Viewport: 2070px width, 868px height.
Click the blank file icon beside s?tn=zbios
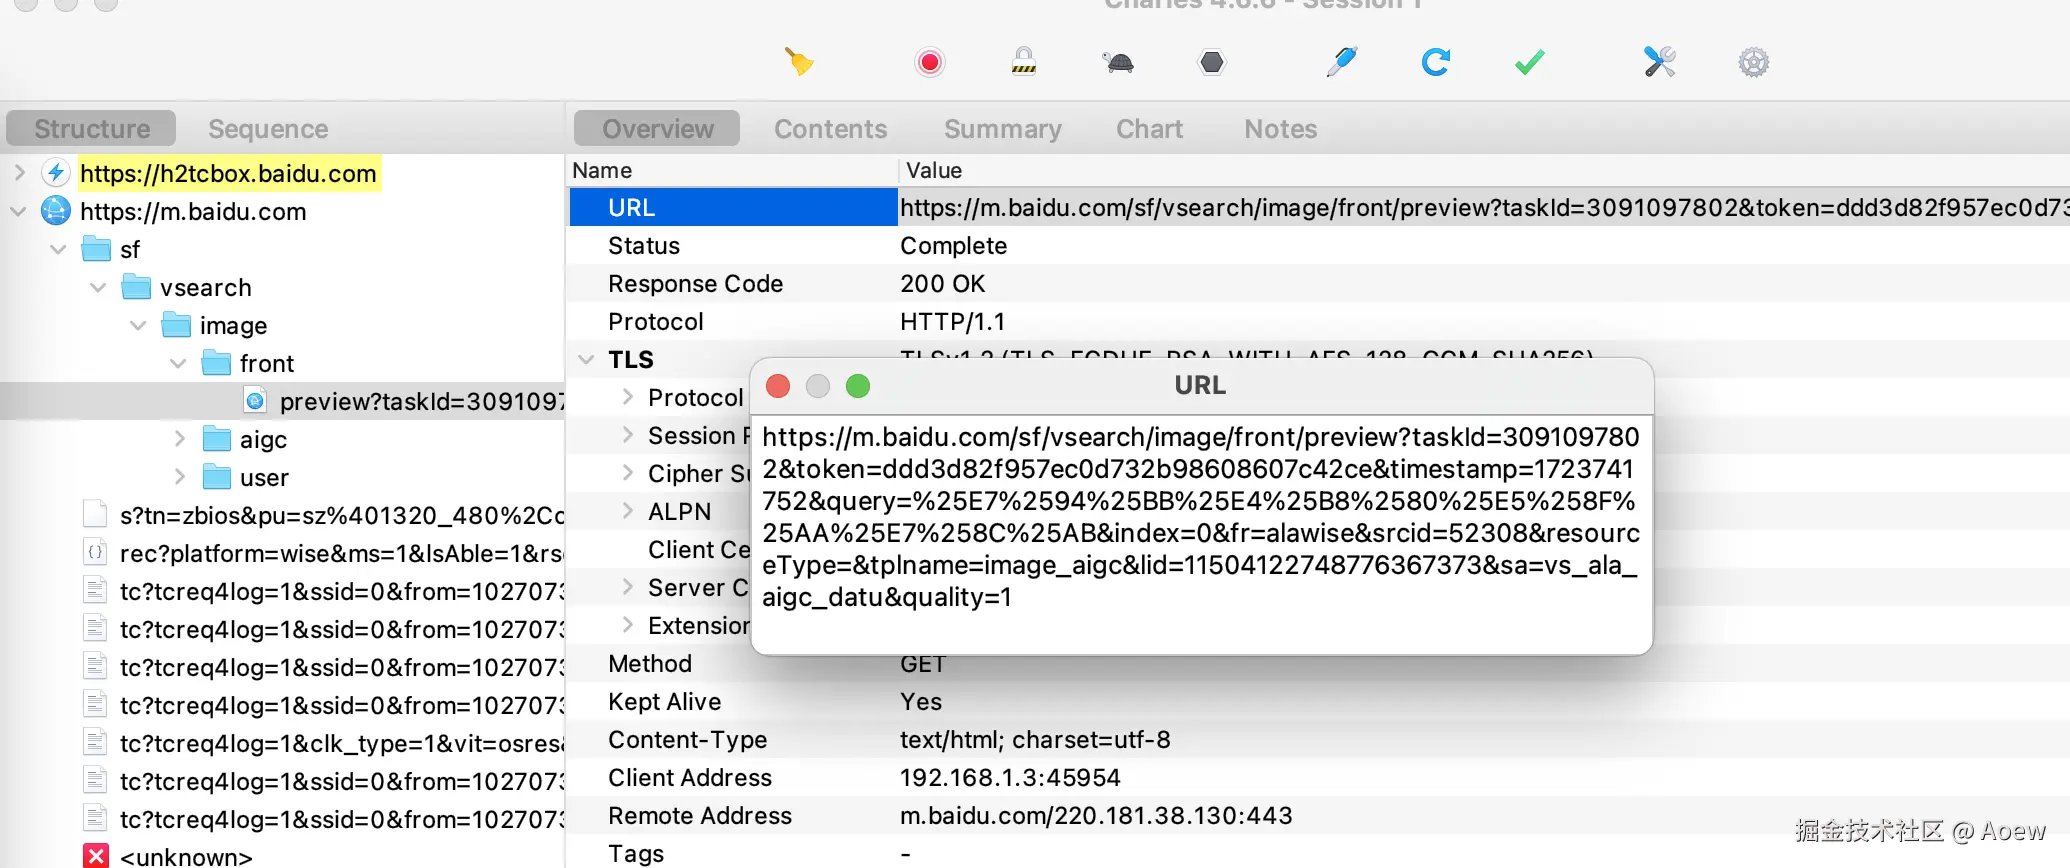(x=96, y=515)
